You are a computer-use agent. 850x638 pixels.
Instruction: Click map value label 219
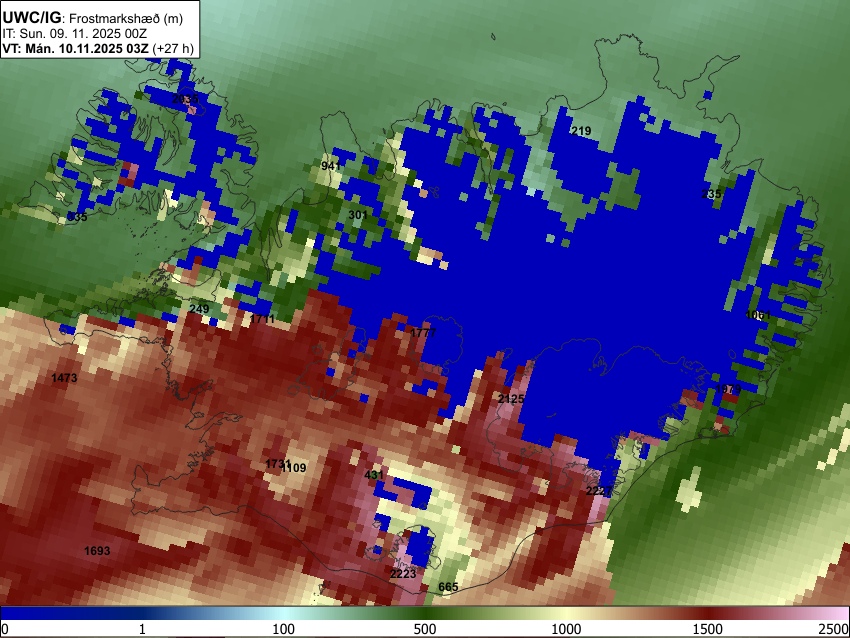581,131
